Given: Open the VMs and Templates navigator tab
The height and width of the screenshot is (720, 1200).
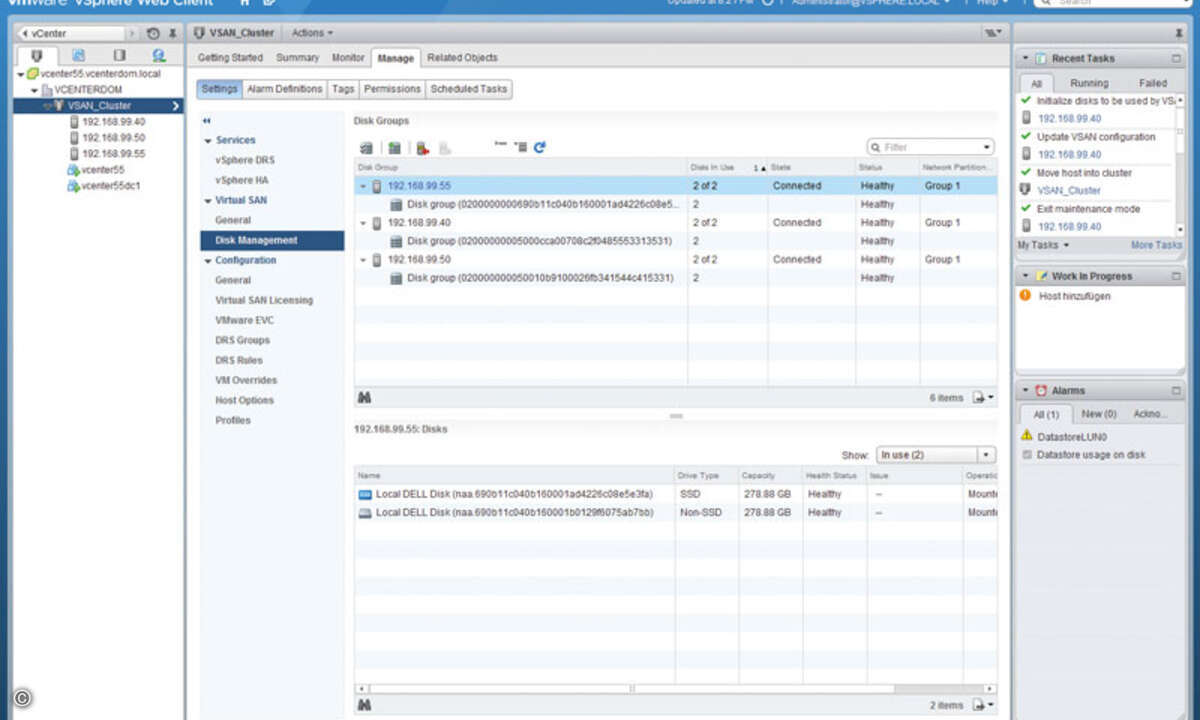Looking at the screenshot, I should (x=79, y=56).
